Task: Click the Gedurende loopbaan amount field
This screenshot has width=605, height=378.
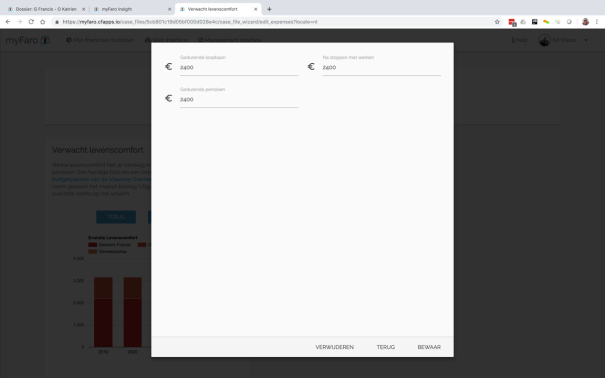Action: click(239, 68)
